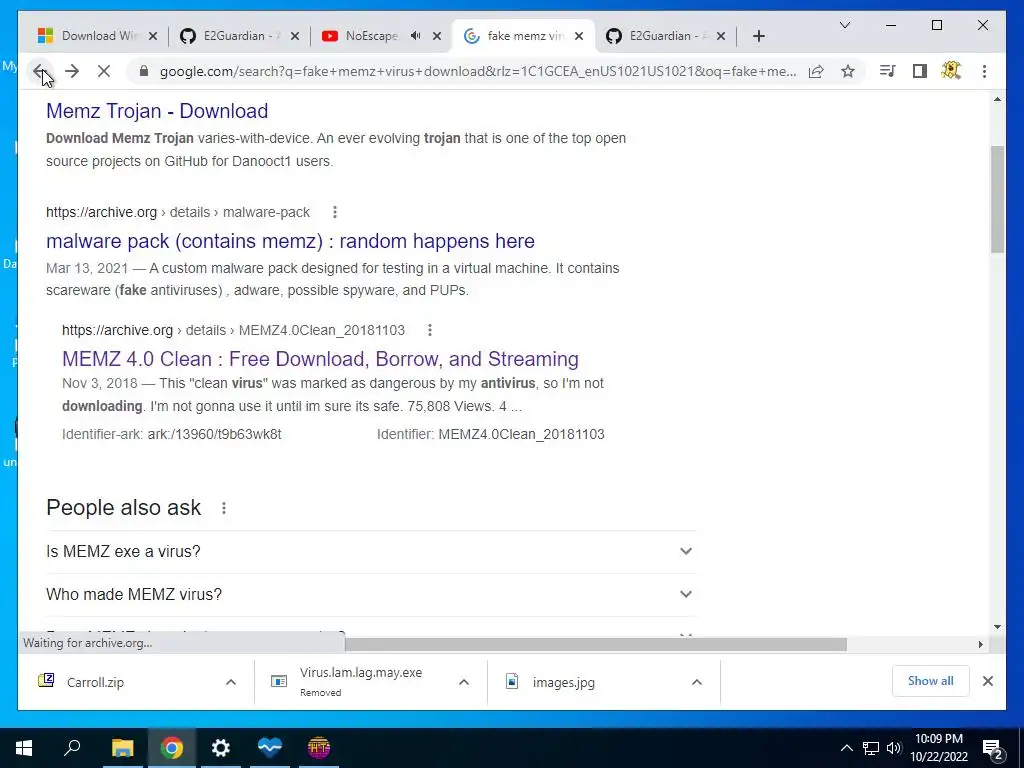
Task: Open the Windows Start menu
Action: point(24,748)
